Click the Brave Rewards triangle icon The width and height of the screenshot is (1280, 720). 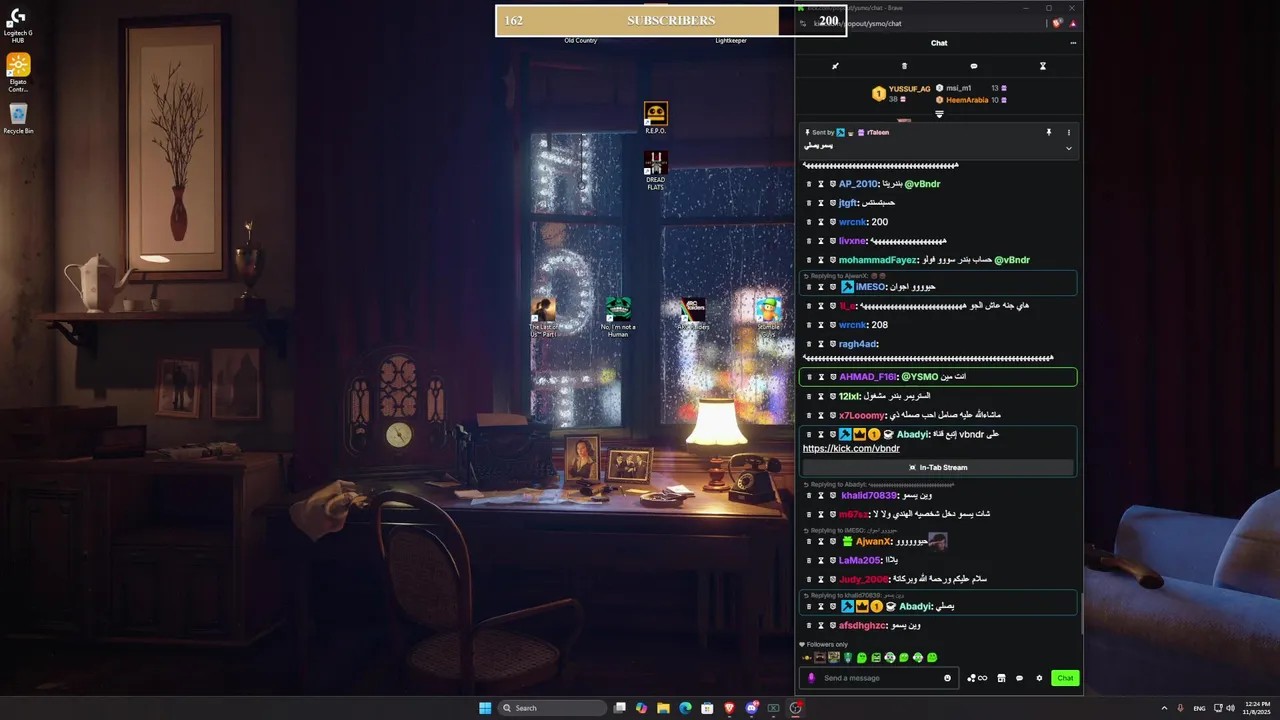pos(1073,23)
